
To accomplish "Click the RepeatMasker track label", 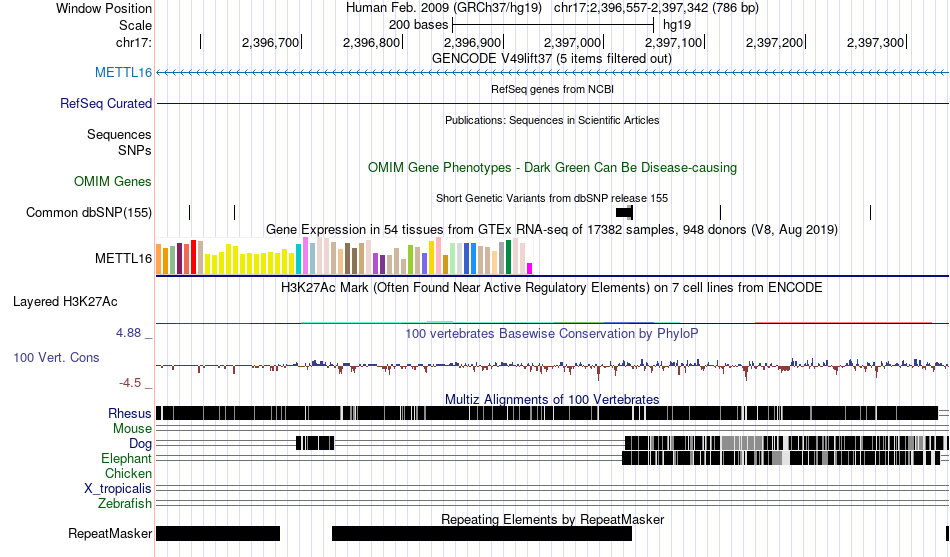I will (x=110, y=533).
